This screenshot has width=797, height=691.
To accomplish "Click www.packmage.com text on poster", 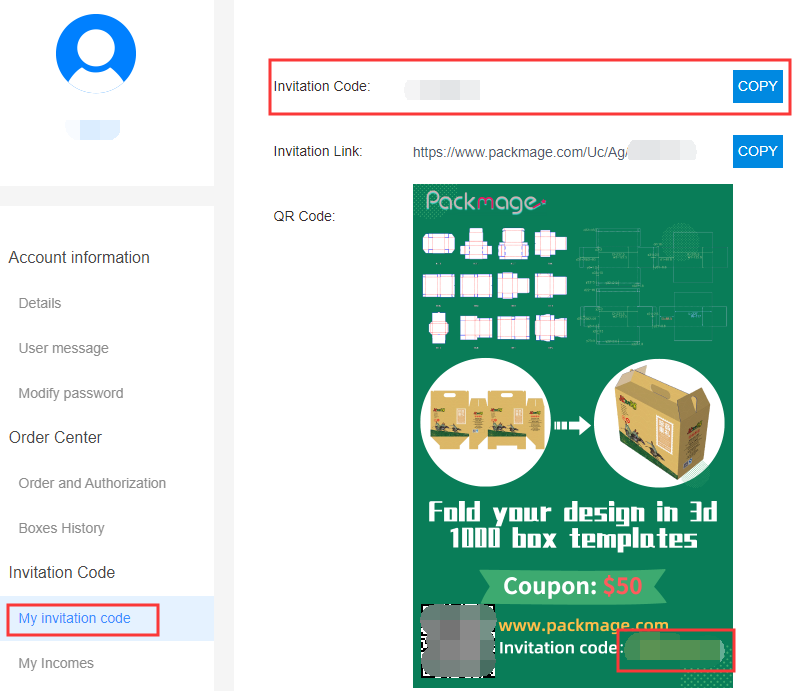I will 583,625.
